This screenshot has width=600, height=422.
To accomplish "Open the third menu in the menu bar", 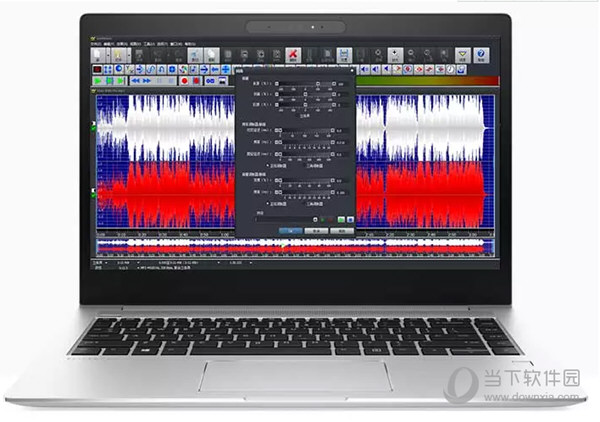I will tap(122, 44).
